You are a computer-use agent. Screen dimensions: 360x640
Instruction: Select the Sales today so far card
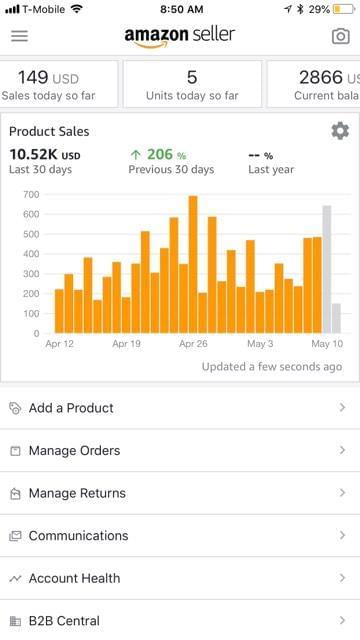pyautogui.click(x=59, y=84)
